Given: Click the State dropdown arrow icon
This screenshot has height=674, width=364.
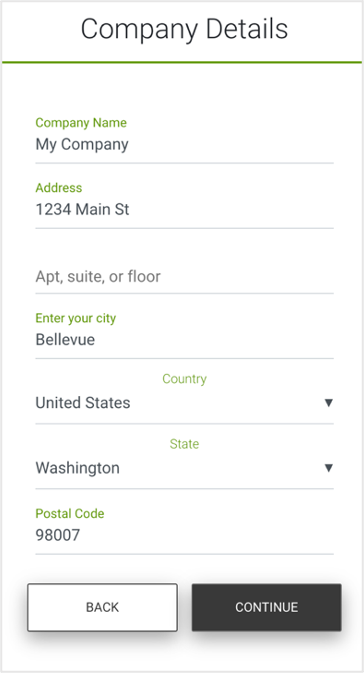Looking at the screenshot, I should (x=328, y=468).
